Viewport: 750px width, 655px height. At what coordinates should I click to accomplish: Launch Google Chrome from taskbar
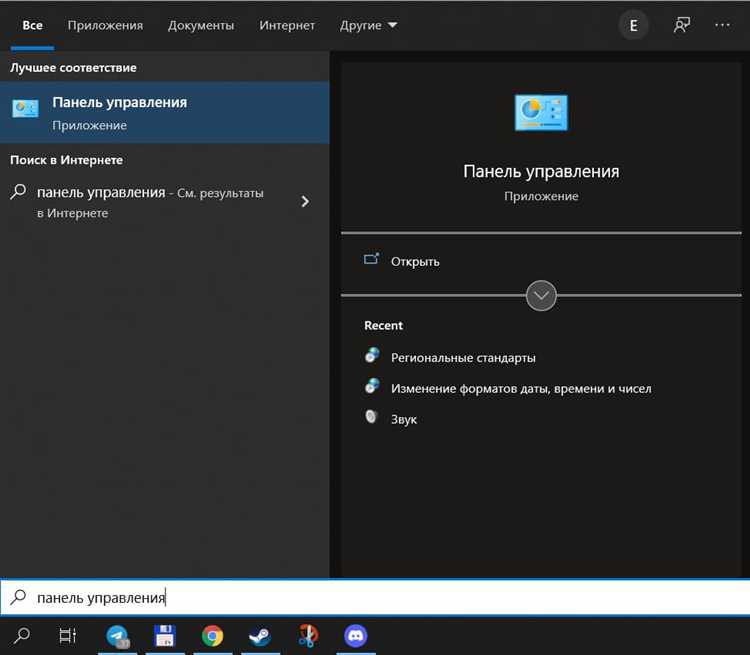(x=212, y=636)
